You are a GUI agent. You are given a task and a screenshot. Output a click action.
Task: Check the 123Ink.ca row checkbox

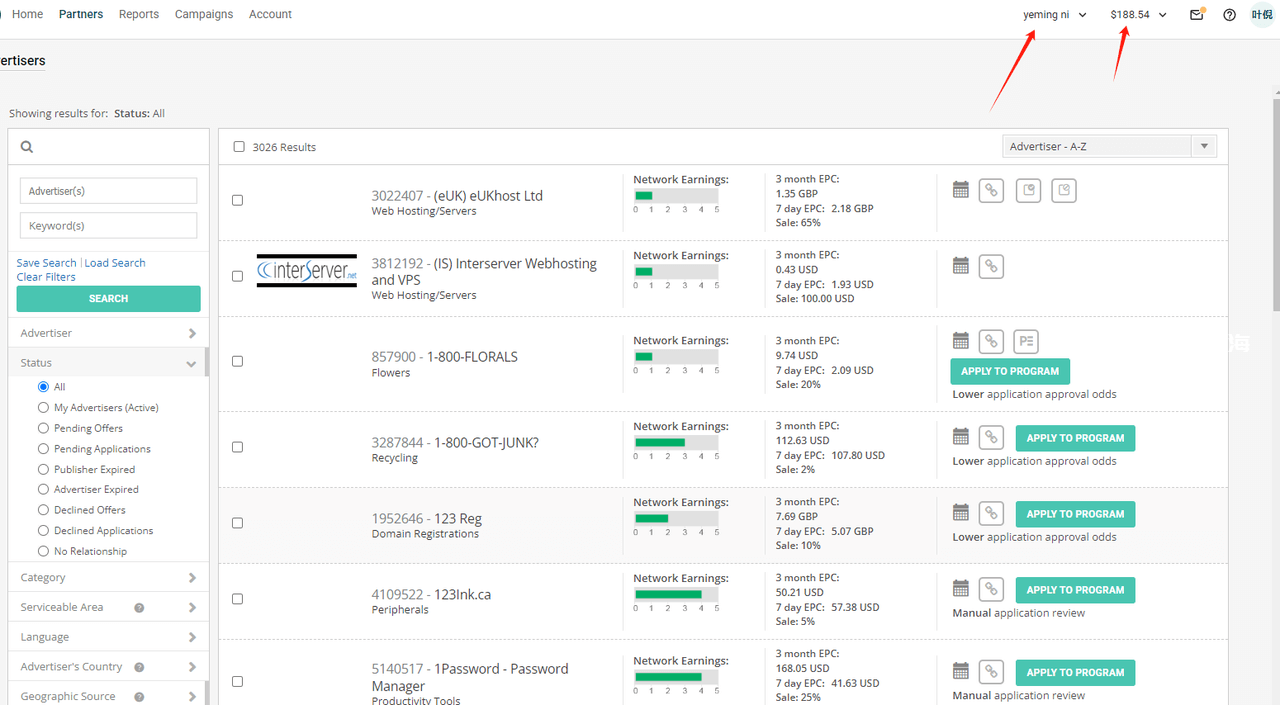pos(238,599)
